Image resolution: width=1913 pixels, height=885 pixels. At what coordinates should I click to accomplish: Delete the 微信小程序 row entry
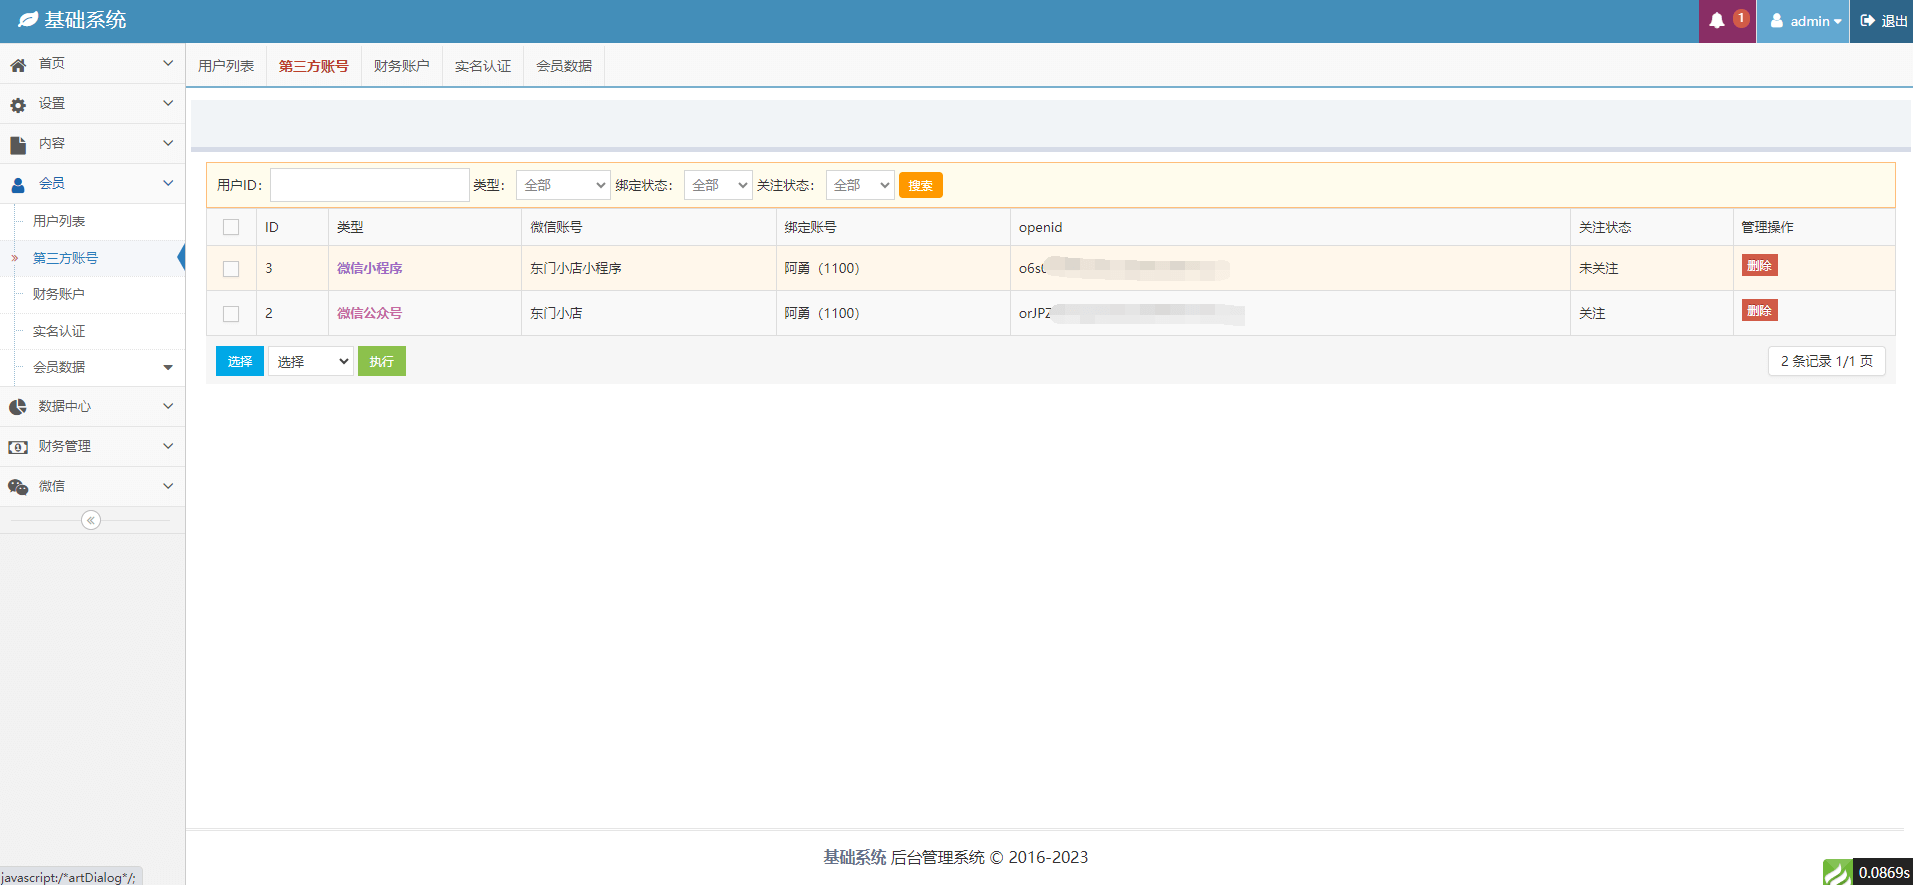pyautogui.click(x=1759, y=266)
